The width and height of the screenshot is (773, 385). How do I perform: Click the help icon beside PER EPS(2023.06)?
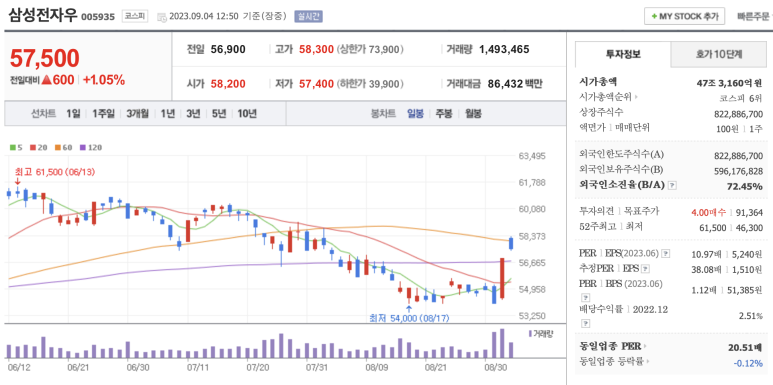[x=666, y=253]
